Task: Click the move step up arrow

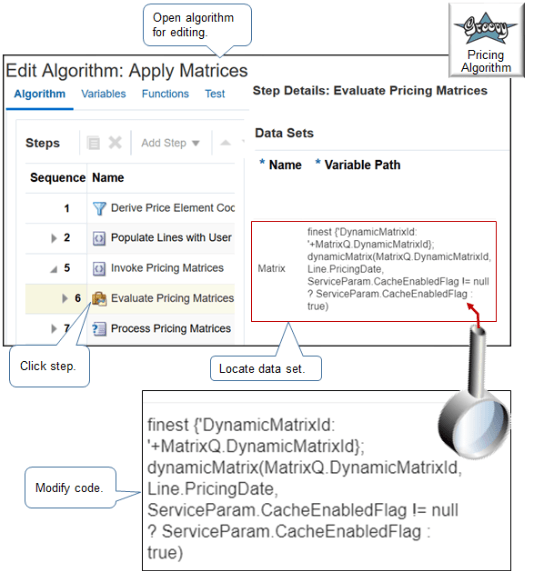Action: tap(225, 143)
